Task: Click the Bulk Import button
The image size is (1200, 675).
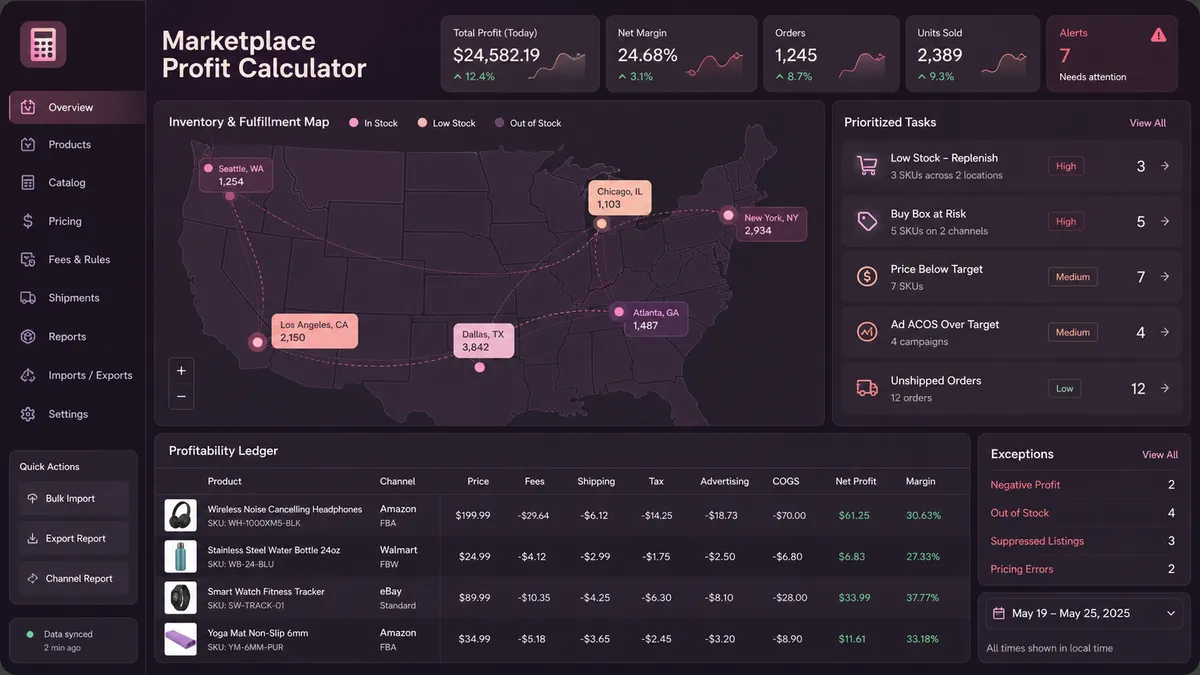Action: coord(73,499)
